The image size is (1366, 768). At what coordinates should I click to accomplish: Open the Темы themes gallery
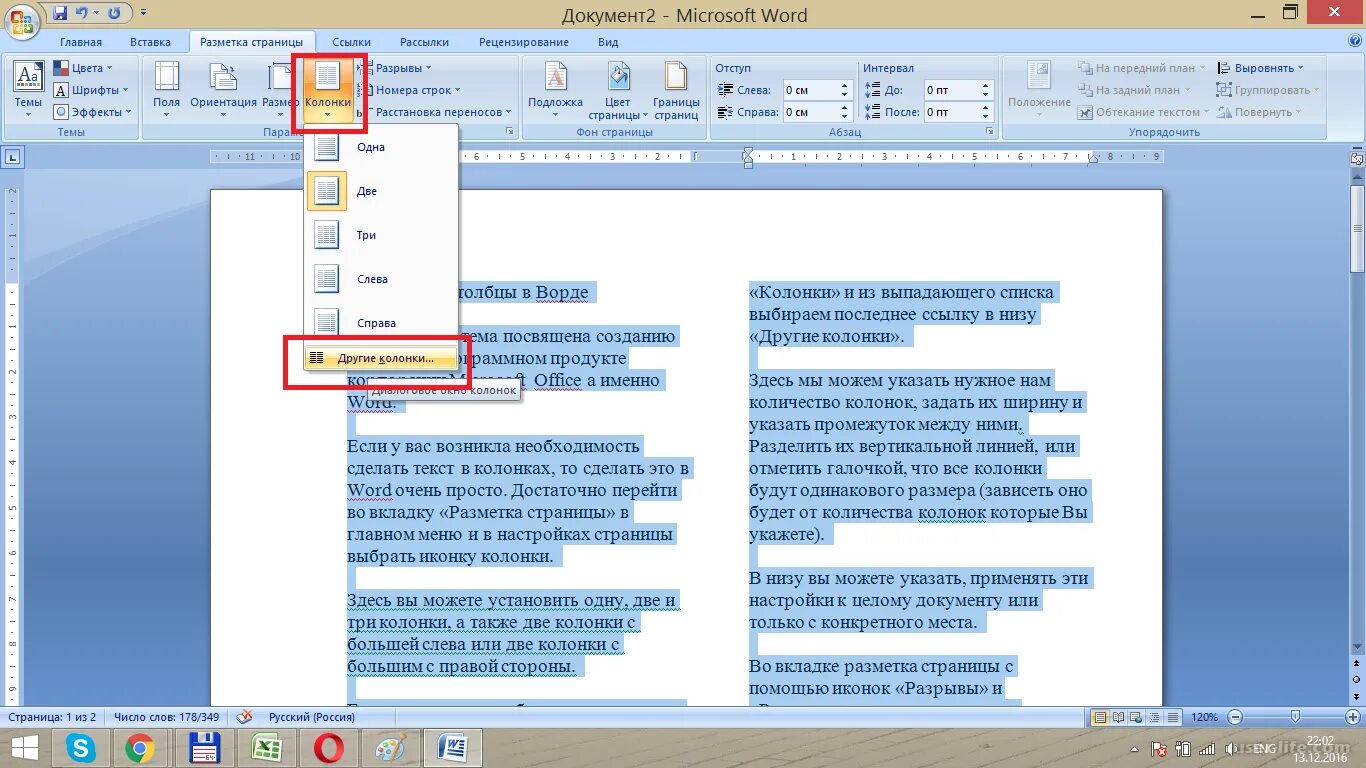coord(28,89)
